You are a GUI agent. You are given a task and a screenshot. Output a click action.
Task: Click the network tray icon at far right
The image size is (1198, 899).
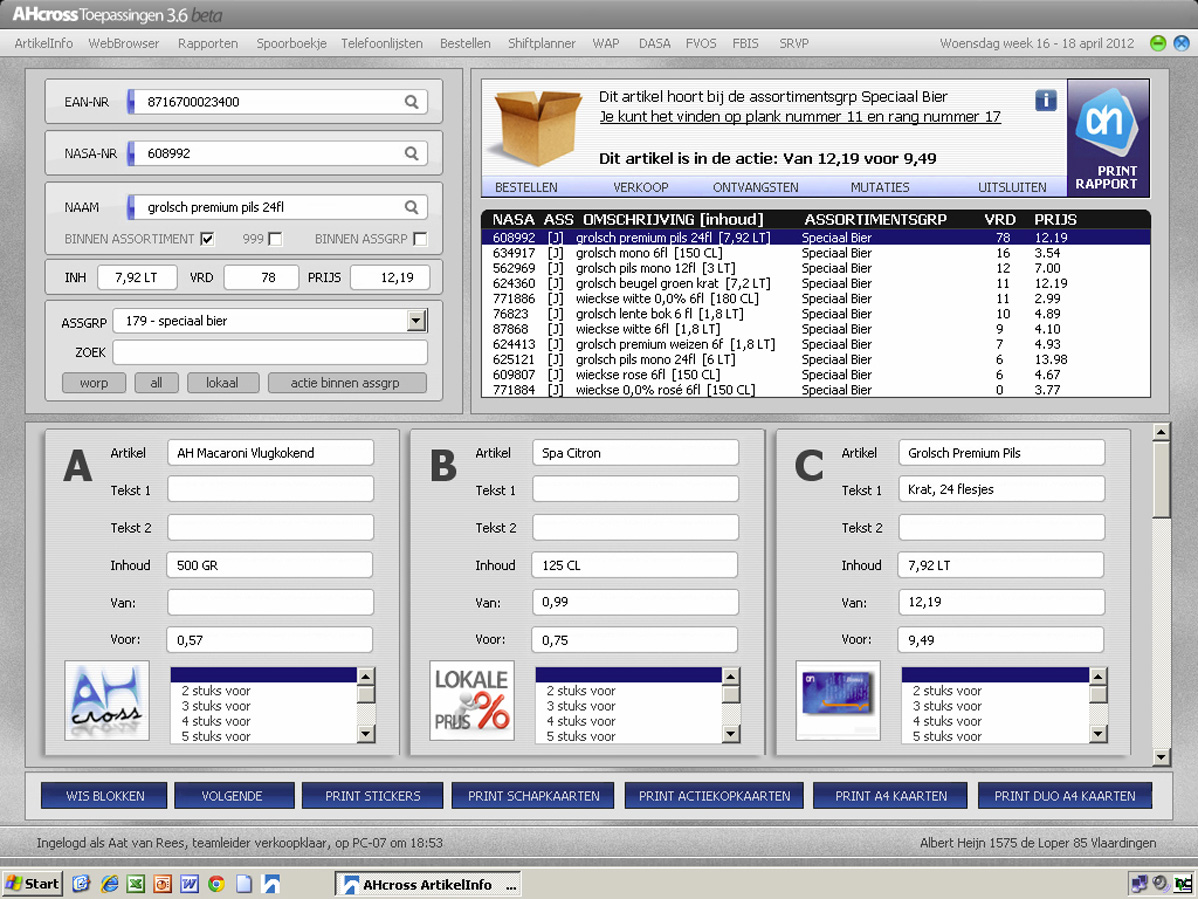pos(1183,884)
